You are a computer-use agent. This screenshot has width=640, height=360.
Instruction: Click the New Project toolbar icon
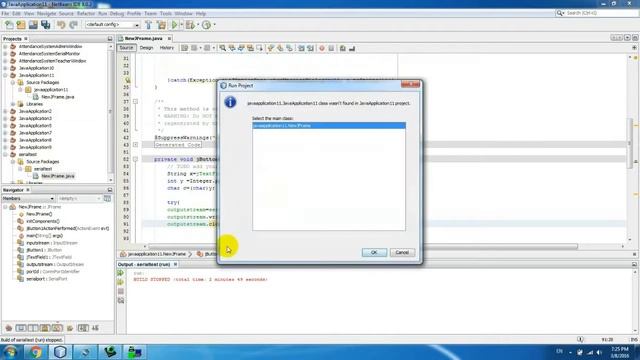click(x=21, y=25)
